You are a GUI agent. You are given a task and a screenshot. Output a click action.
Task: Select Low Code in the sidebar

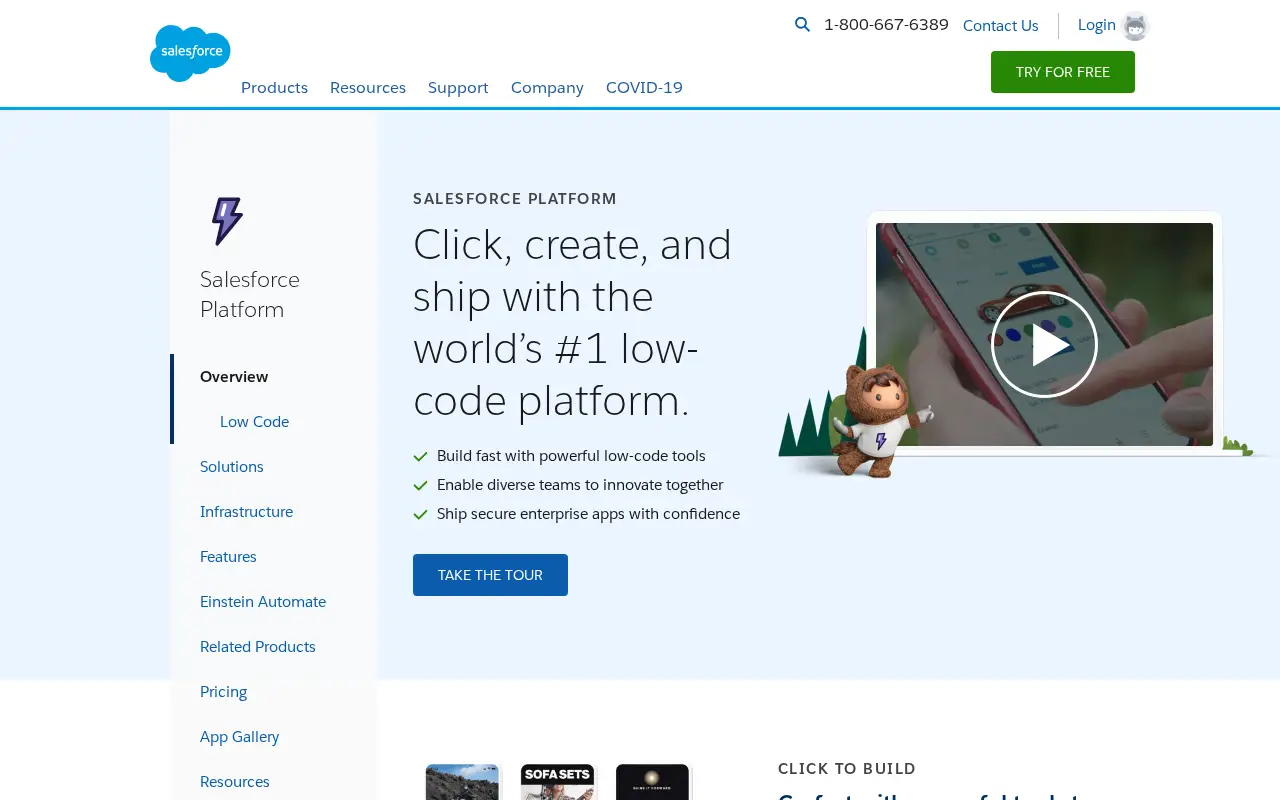tap(254, 422)
